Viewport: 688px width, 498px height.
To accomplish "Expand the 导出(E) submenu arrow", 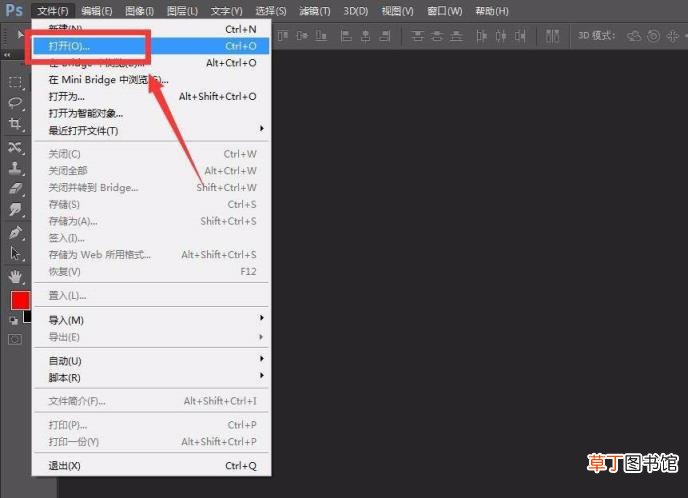I will coord(262,337).
